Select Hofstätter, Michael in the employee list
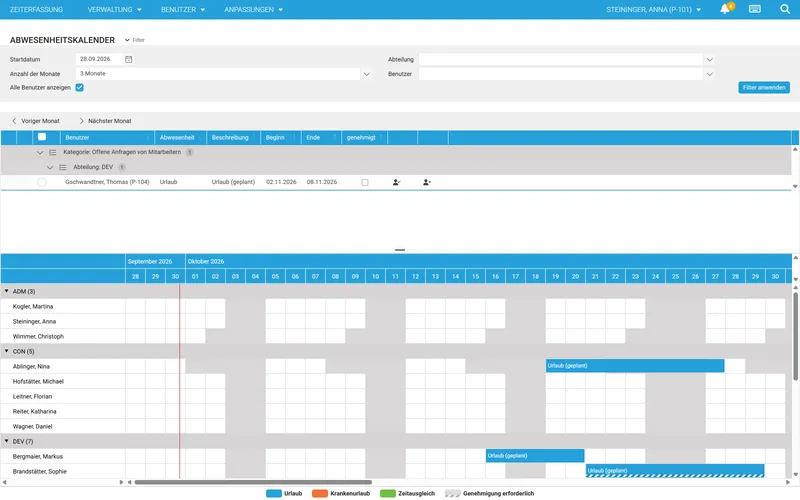This screenshot has height=500, width=800. coord(38,382)
